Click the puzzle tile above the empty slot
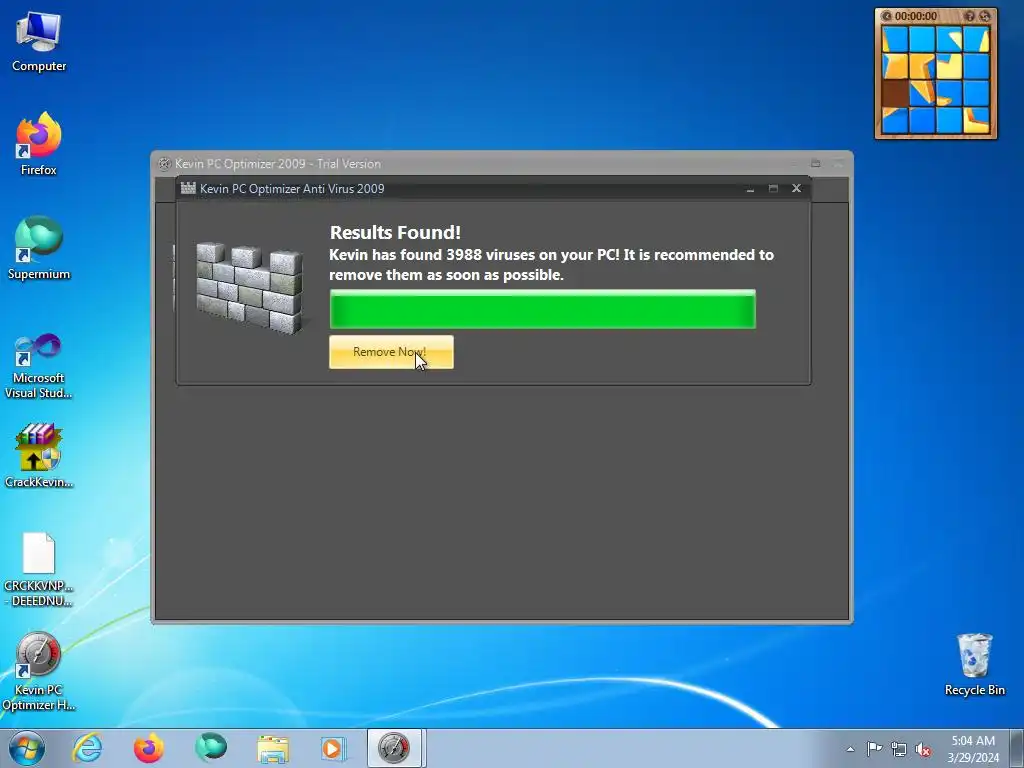Screen dimensions: 1024x768 tap(895, 66)
